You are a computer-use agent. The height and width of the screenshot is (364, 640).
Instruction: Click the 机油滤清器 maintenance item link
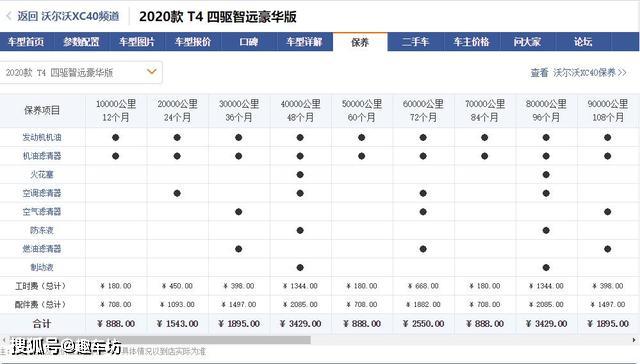[x=42, y=156]
